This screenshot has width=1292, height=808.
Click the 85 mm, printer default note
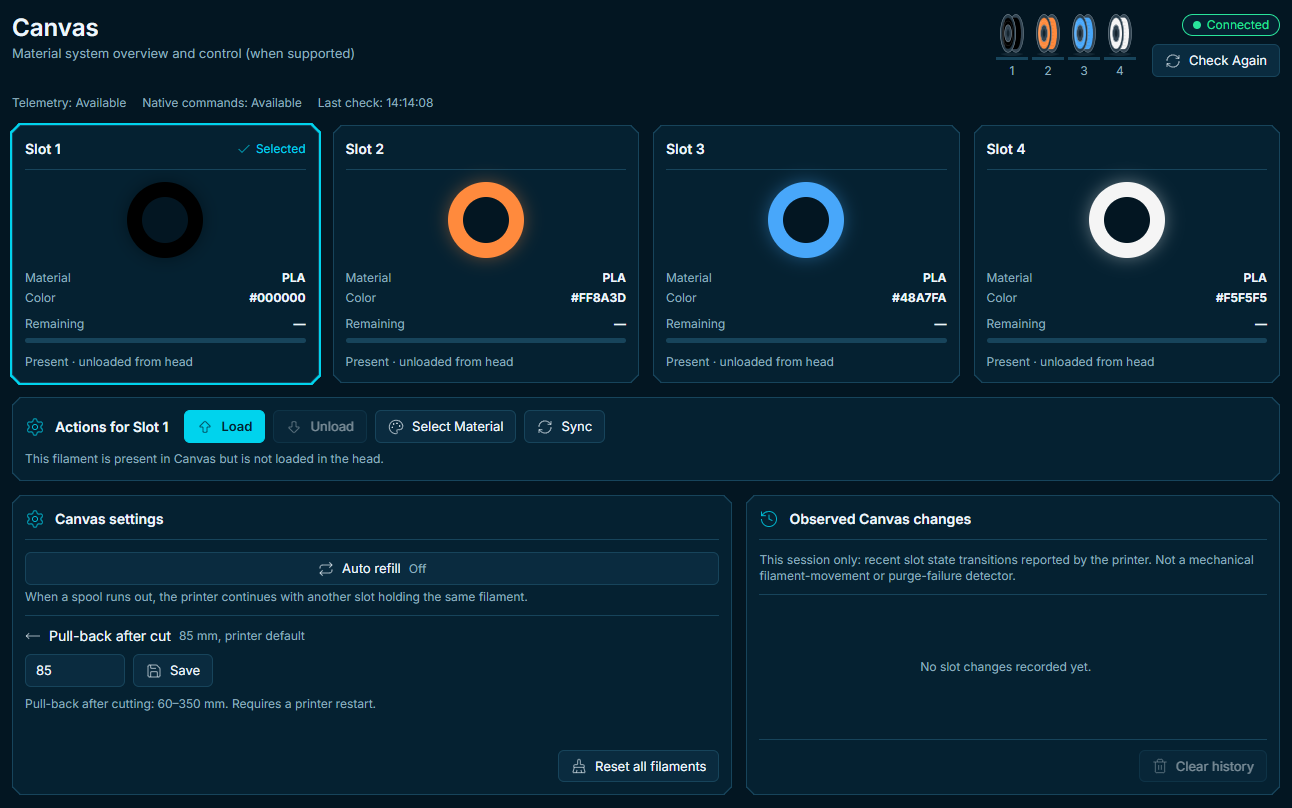(242, 636)
